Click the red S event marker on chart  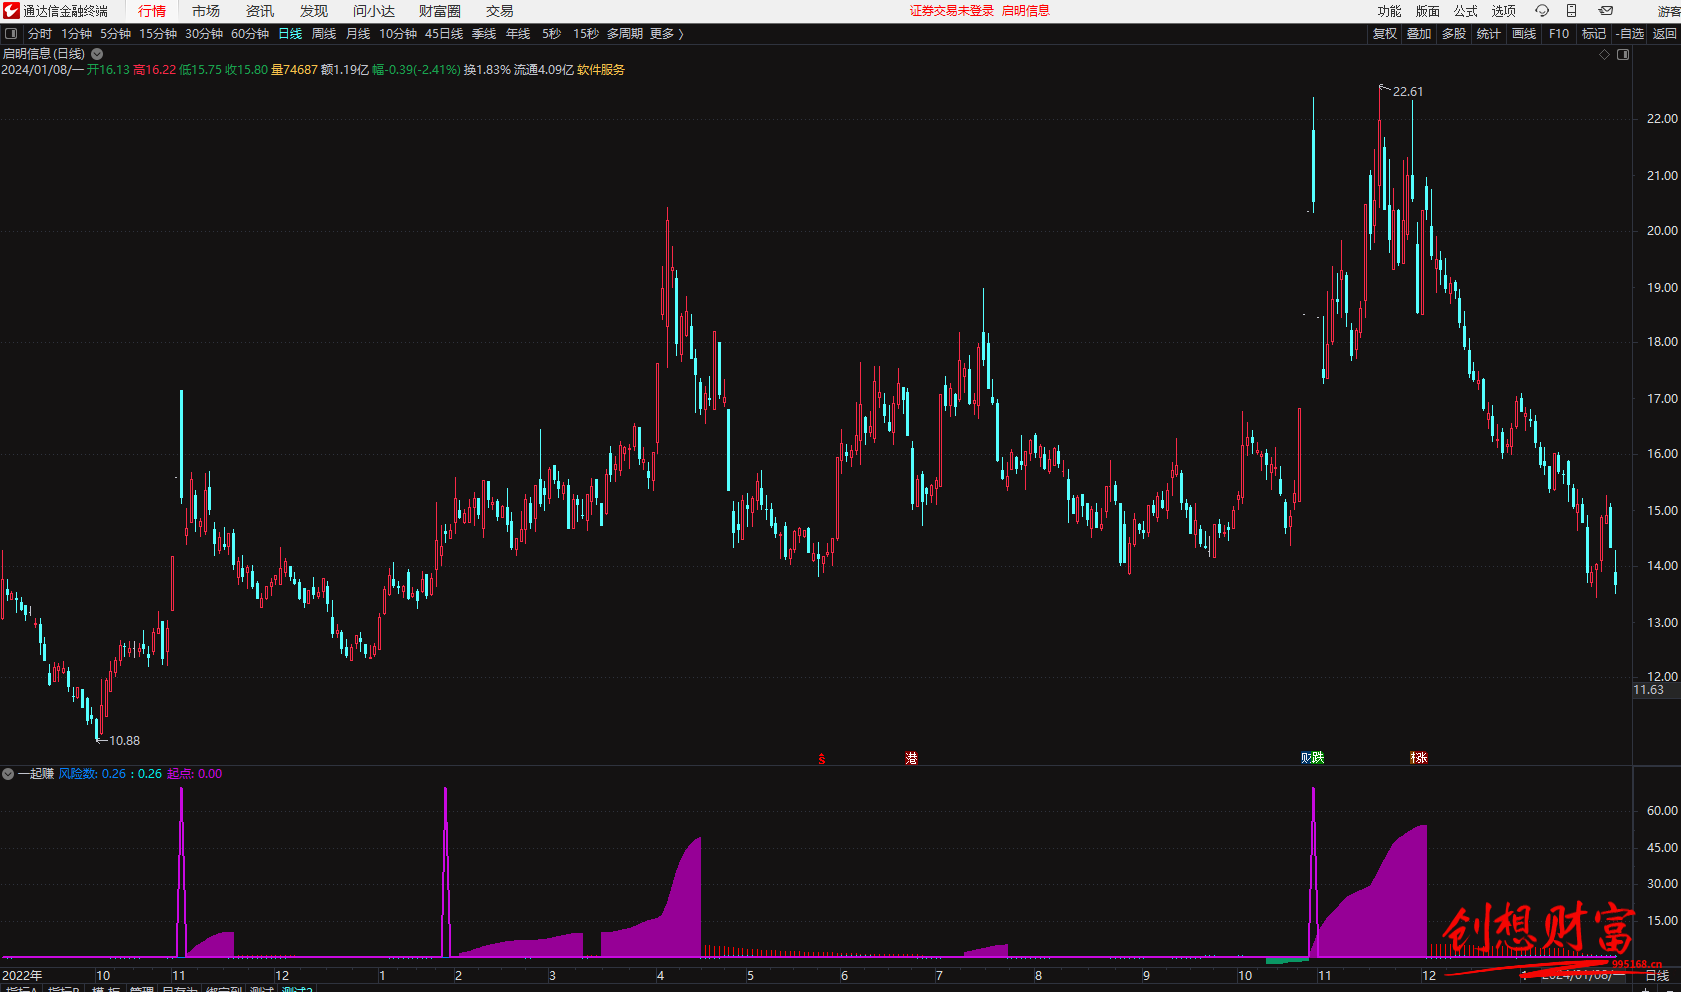[822, 759]
